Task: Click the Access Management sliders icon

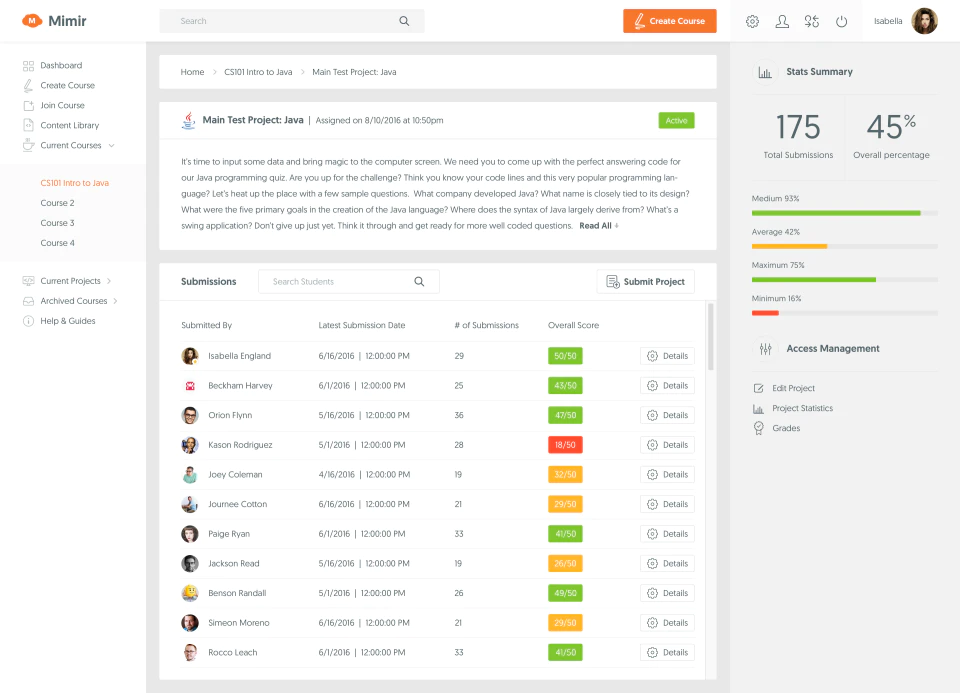Action: point(765,349)
